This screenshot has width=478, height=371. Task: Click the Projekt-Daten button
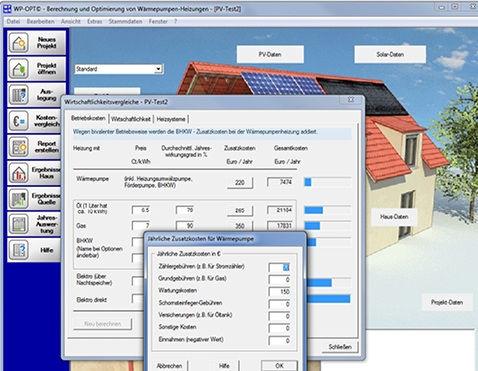coord(447,302)
